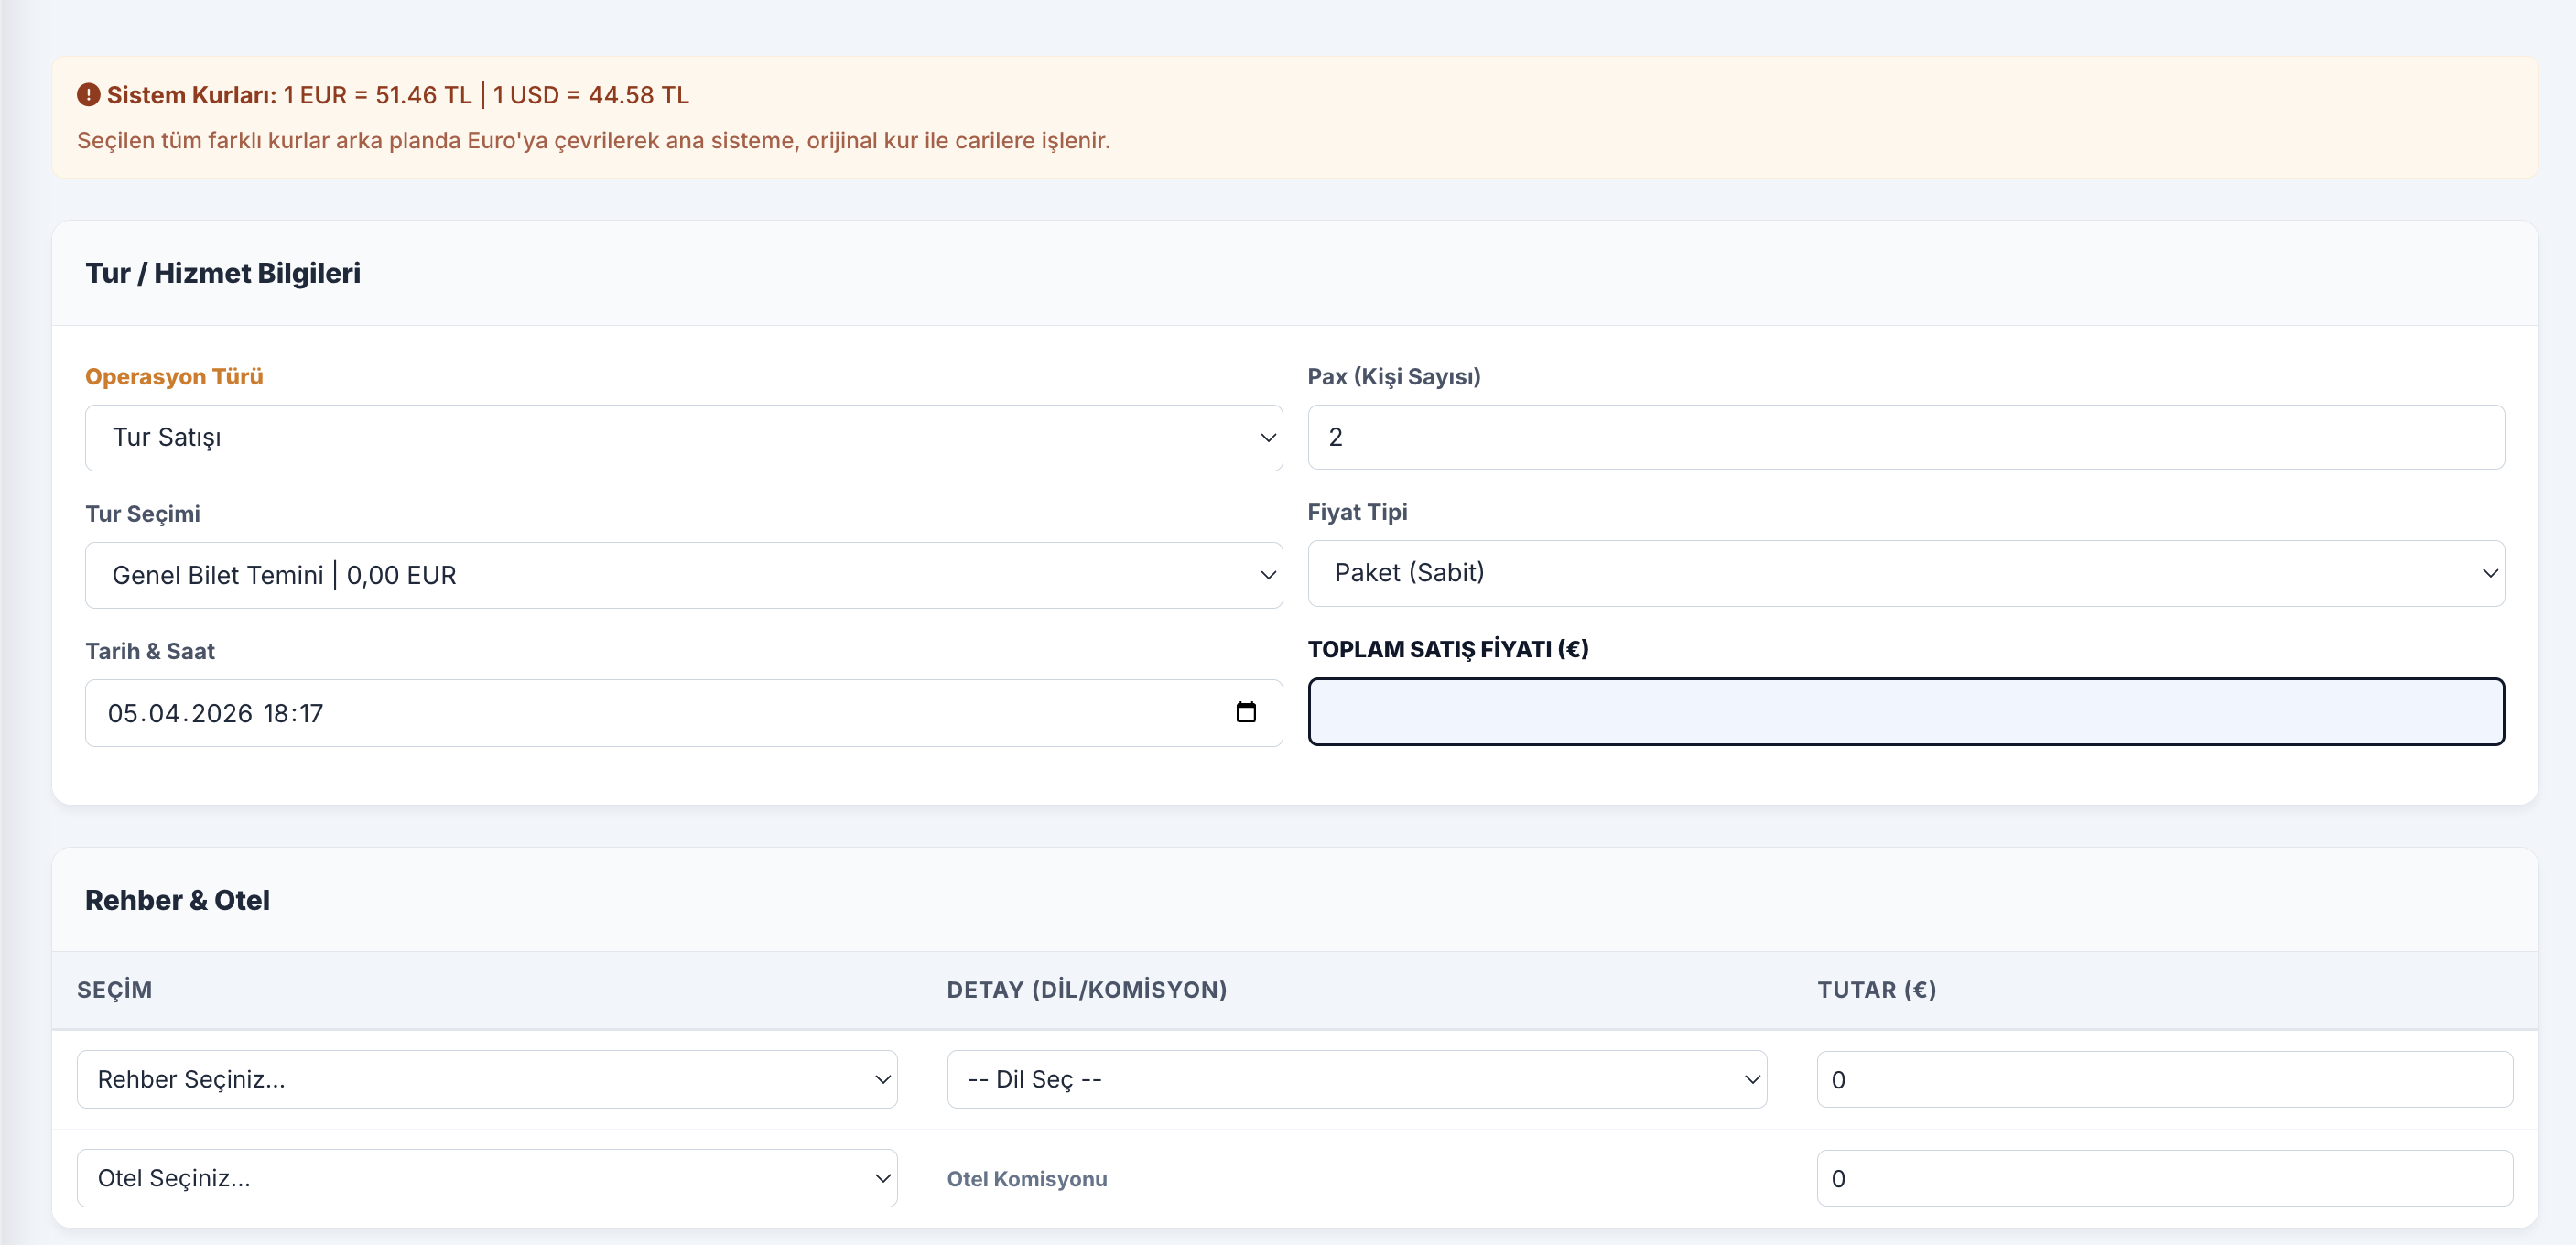The image size is (2576, 1245).
Task: Click the Otel Komisyonu label
Action: 1026,1179
